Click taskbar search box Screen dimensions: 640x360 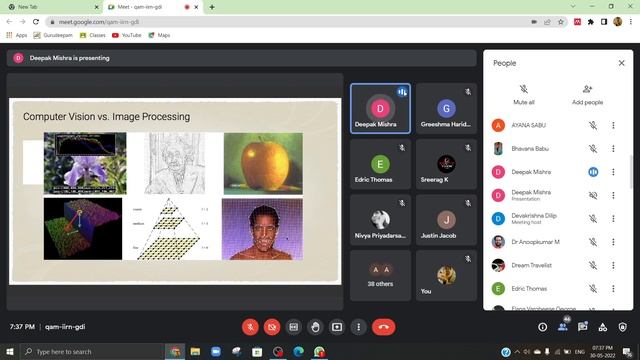coord(92,351)
